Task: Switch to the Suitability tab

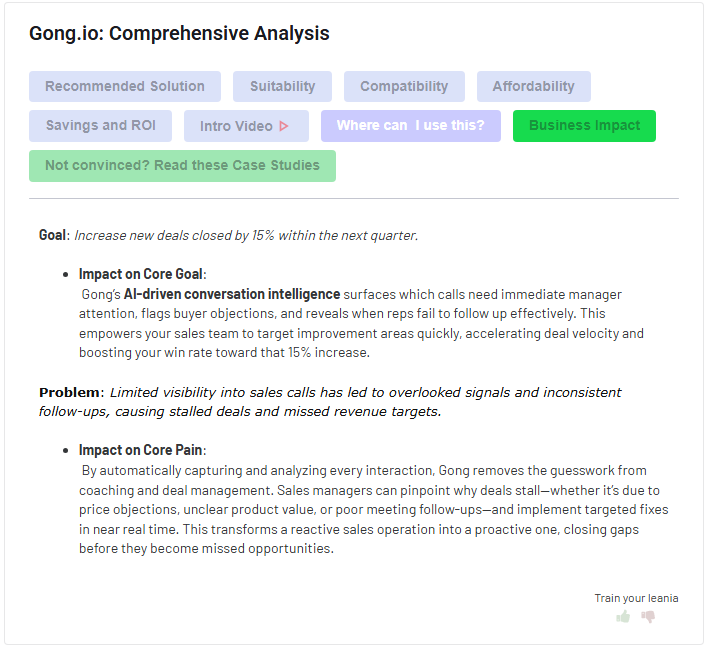Action: (282, 86)
